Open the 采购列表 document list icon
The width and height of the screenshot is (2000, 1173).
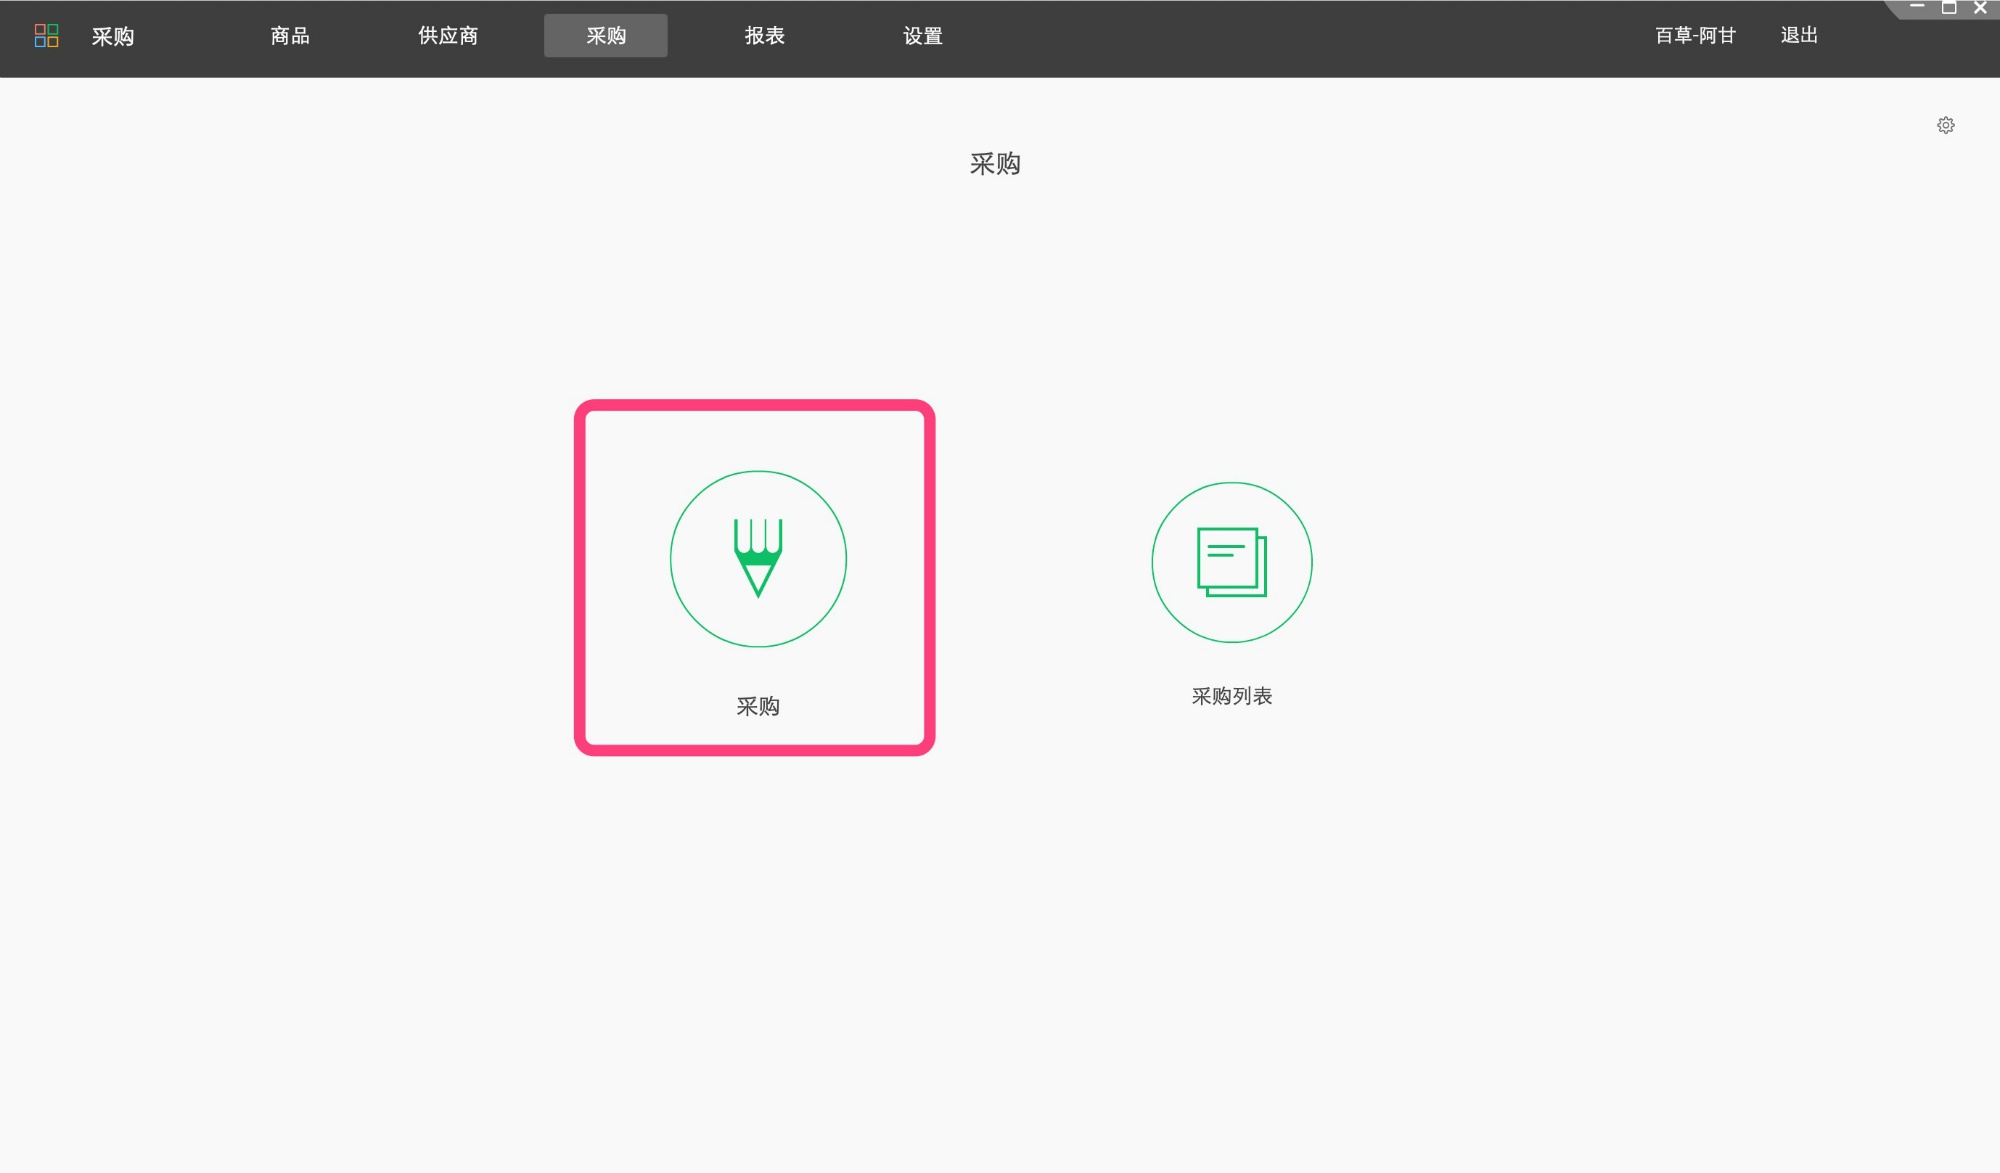1232,562
